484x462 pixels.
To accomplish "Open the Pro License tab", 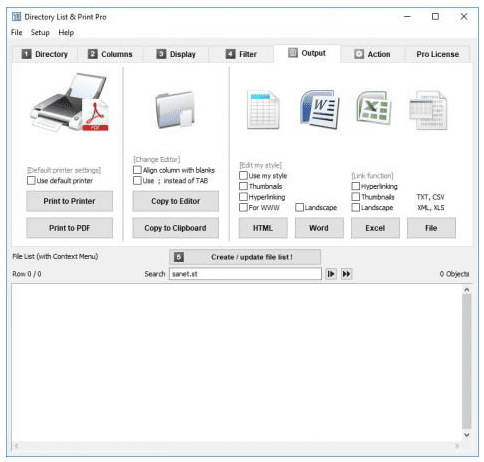I will [437, 54].
